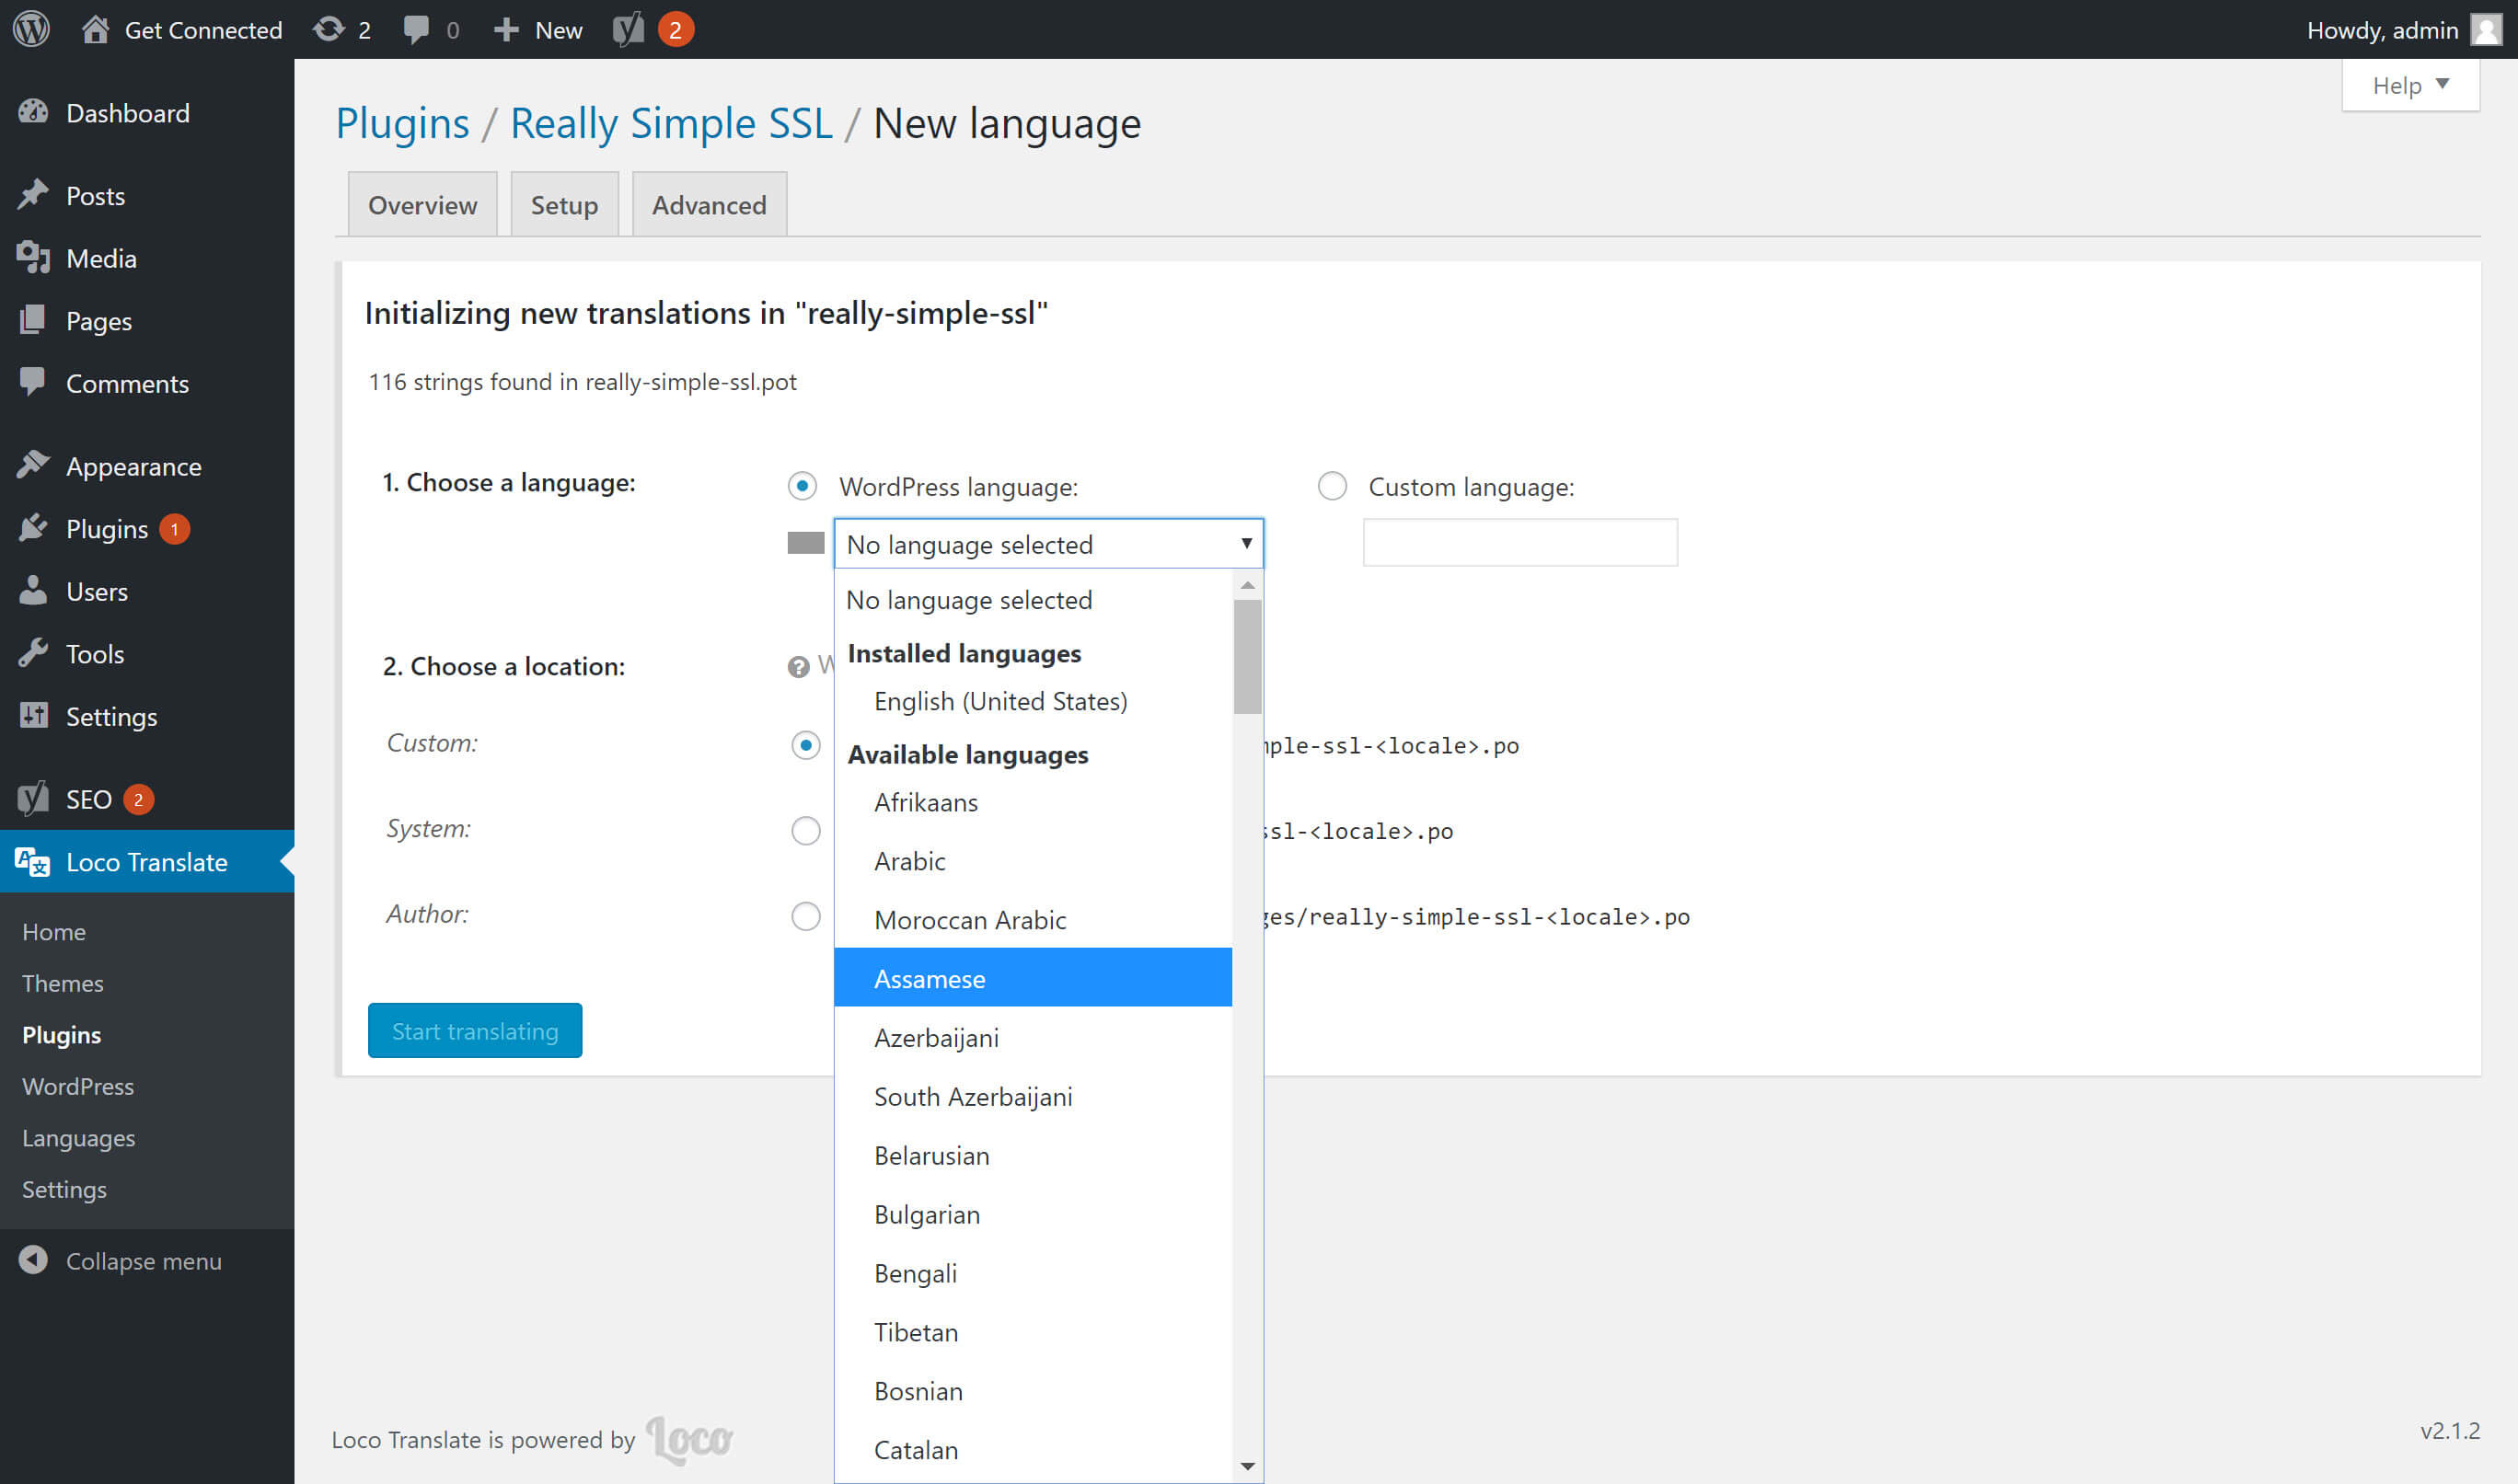Select the Author location radio button
The image size is (2518, 1484).
coord(805,916)
